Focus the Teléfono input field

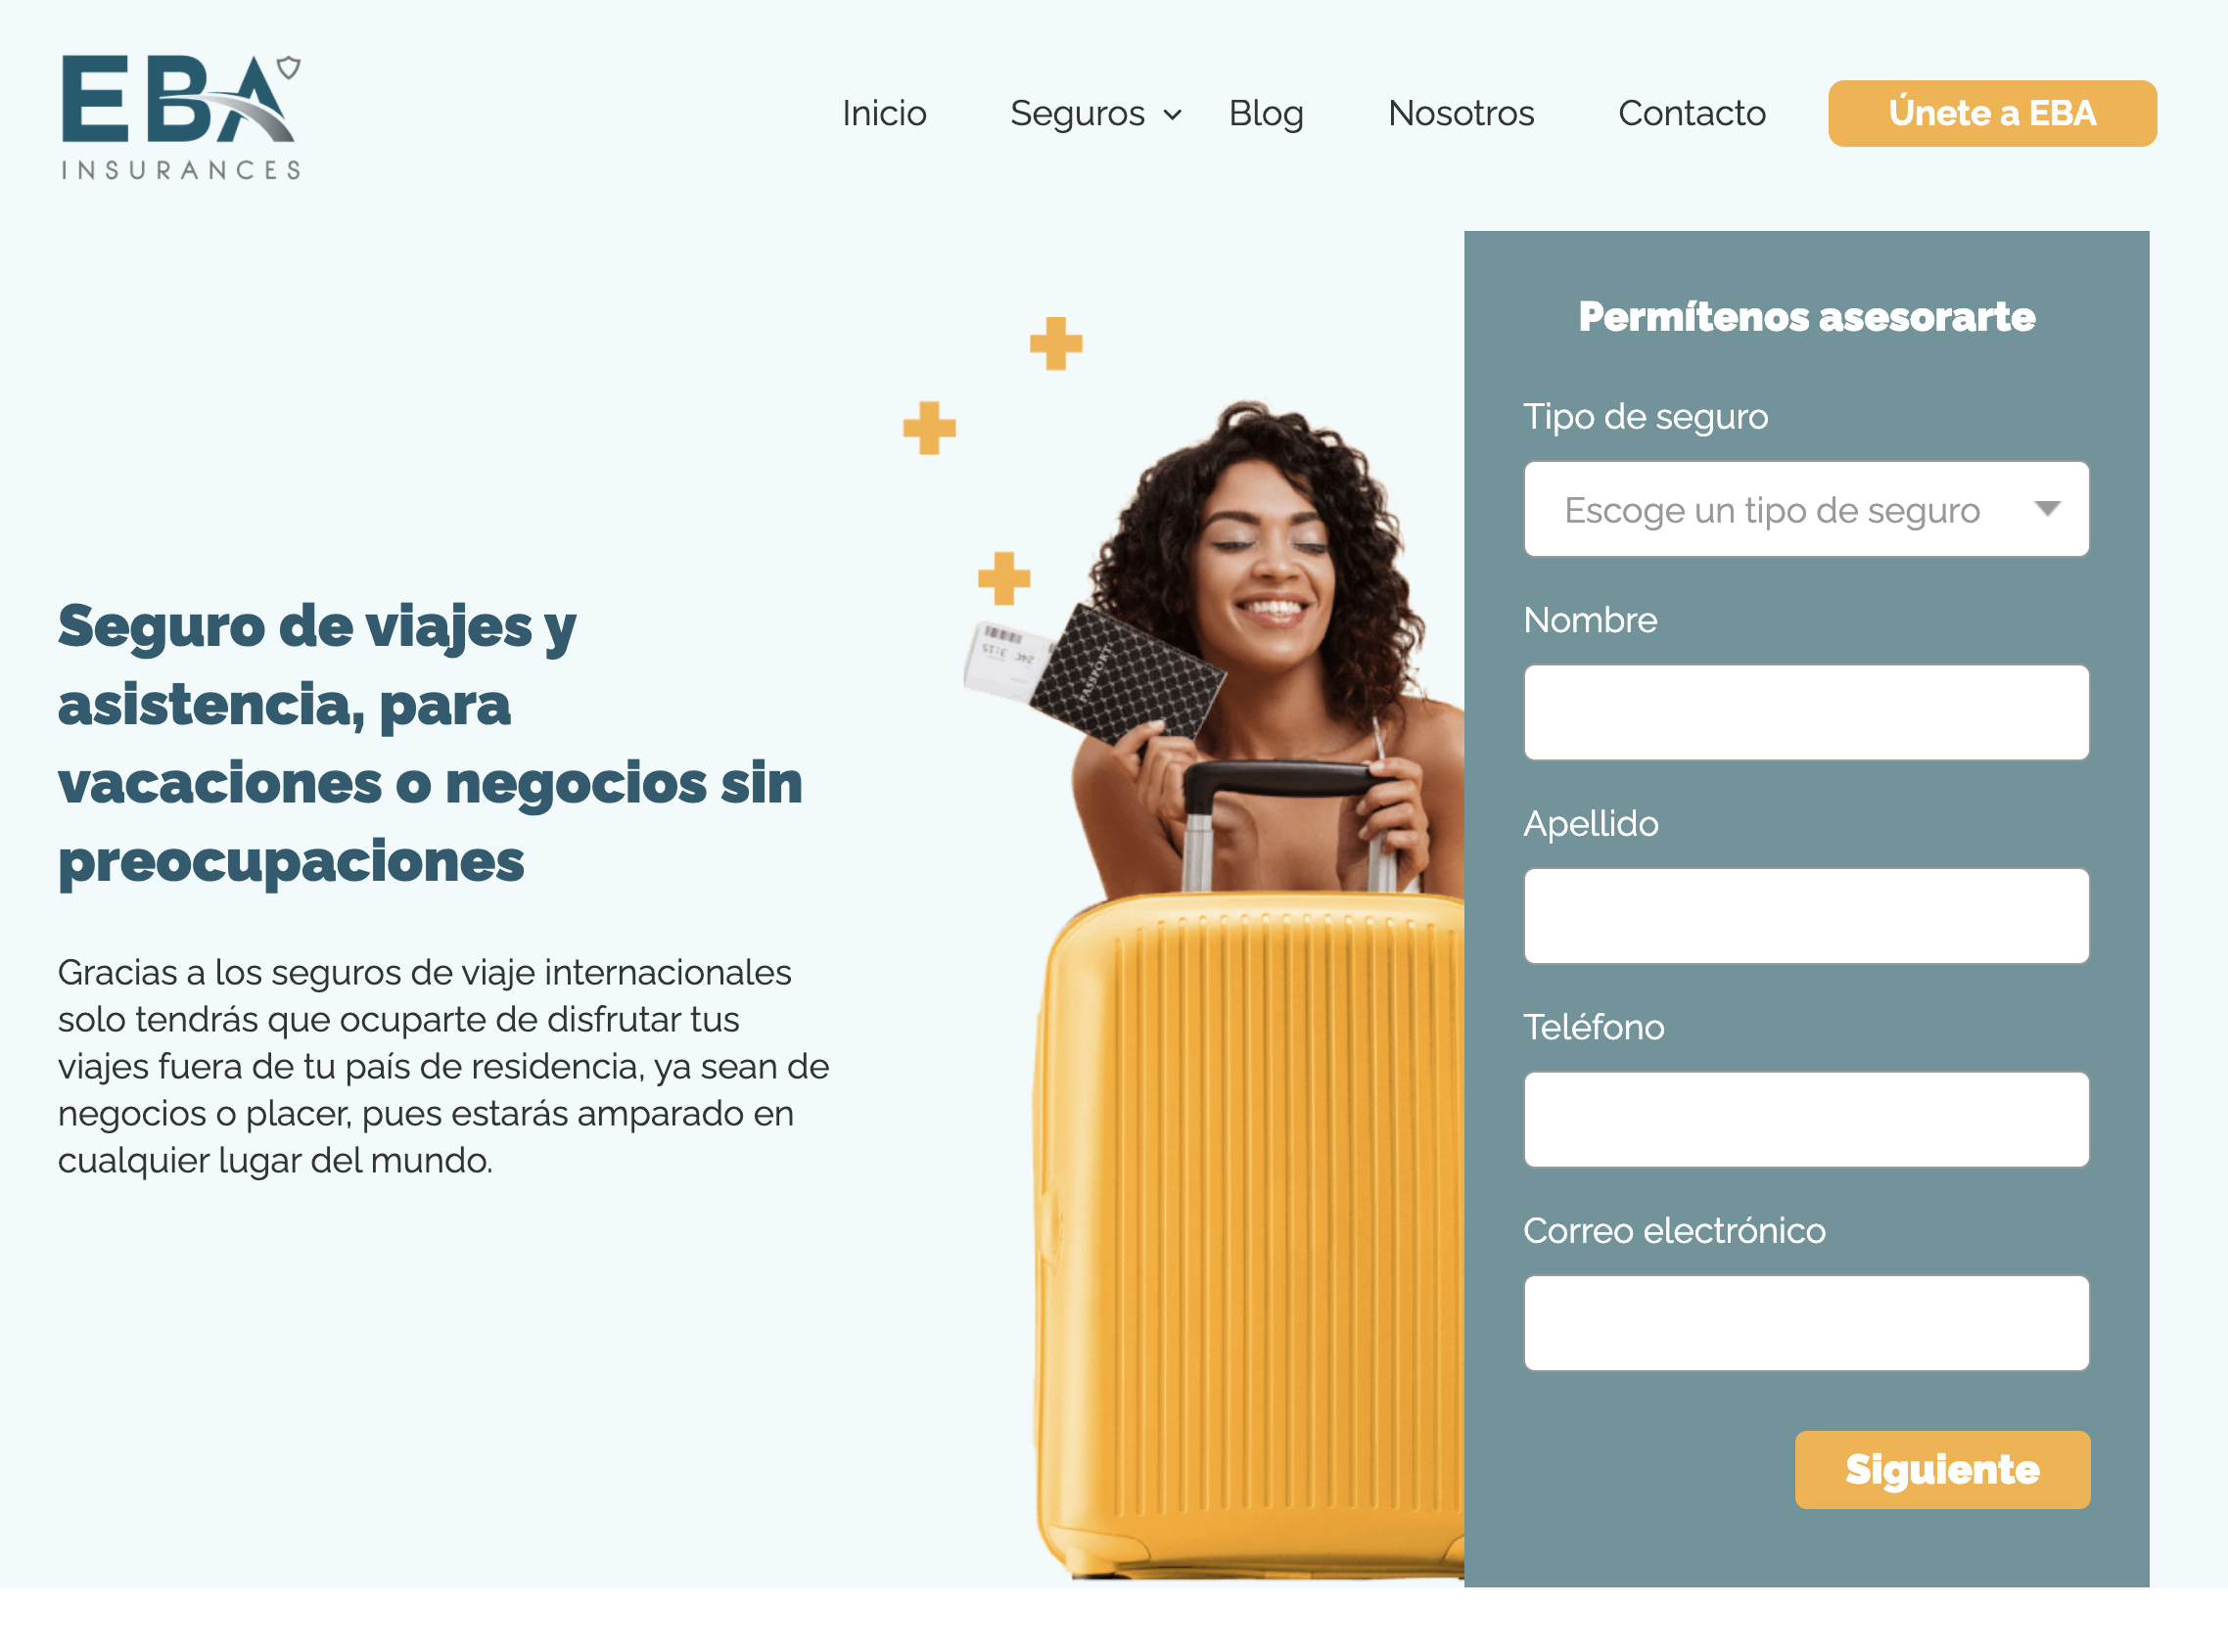1806,1120
